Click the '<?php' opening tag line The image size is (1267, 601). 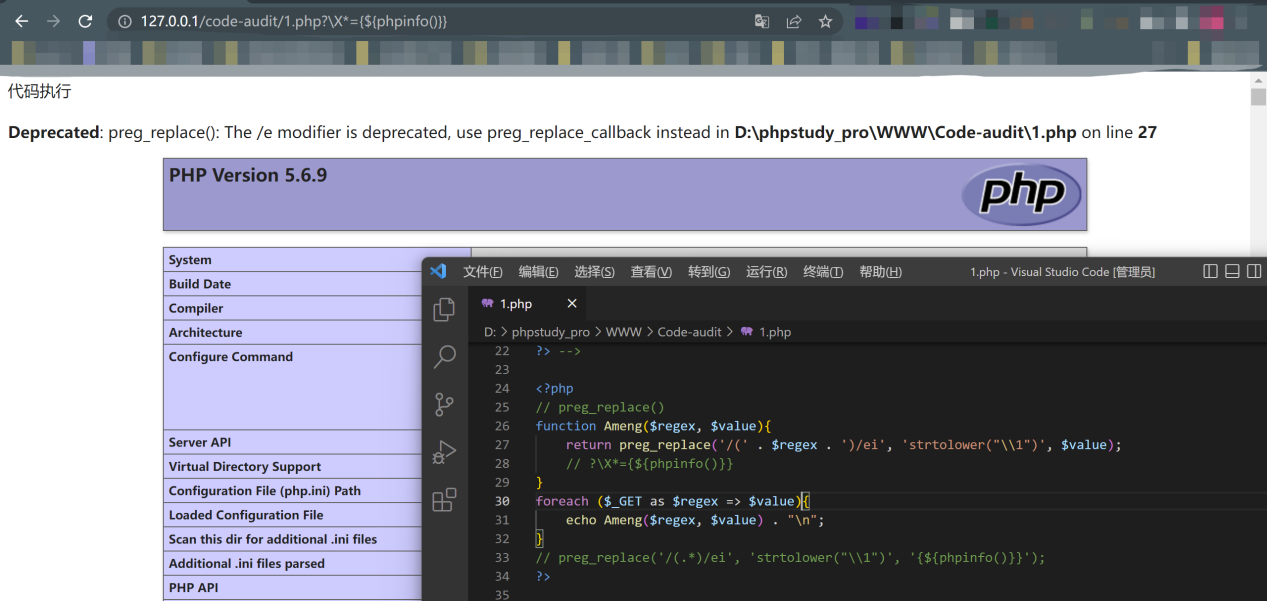tap(555, 389)
